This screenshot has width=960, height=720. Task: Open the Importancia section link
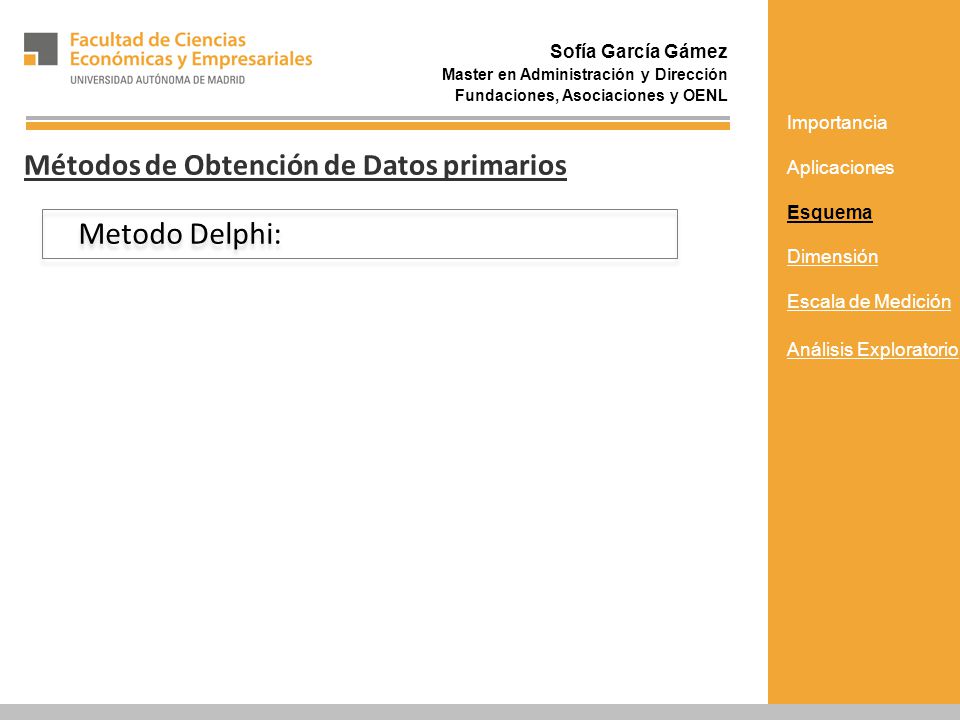pyautogui.click(x=836, y=122)
